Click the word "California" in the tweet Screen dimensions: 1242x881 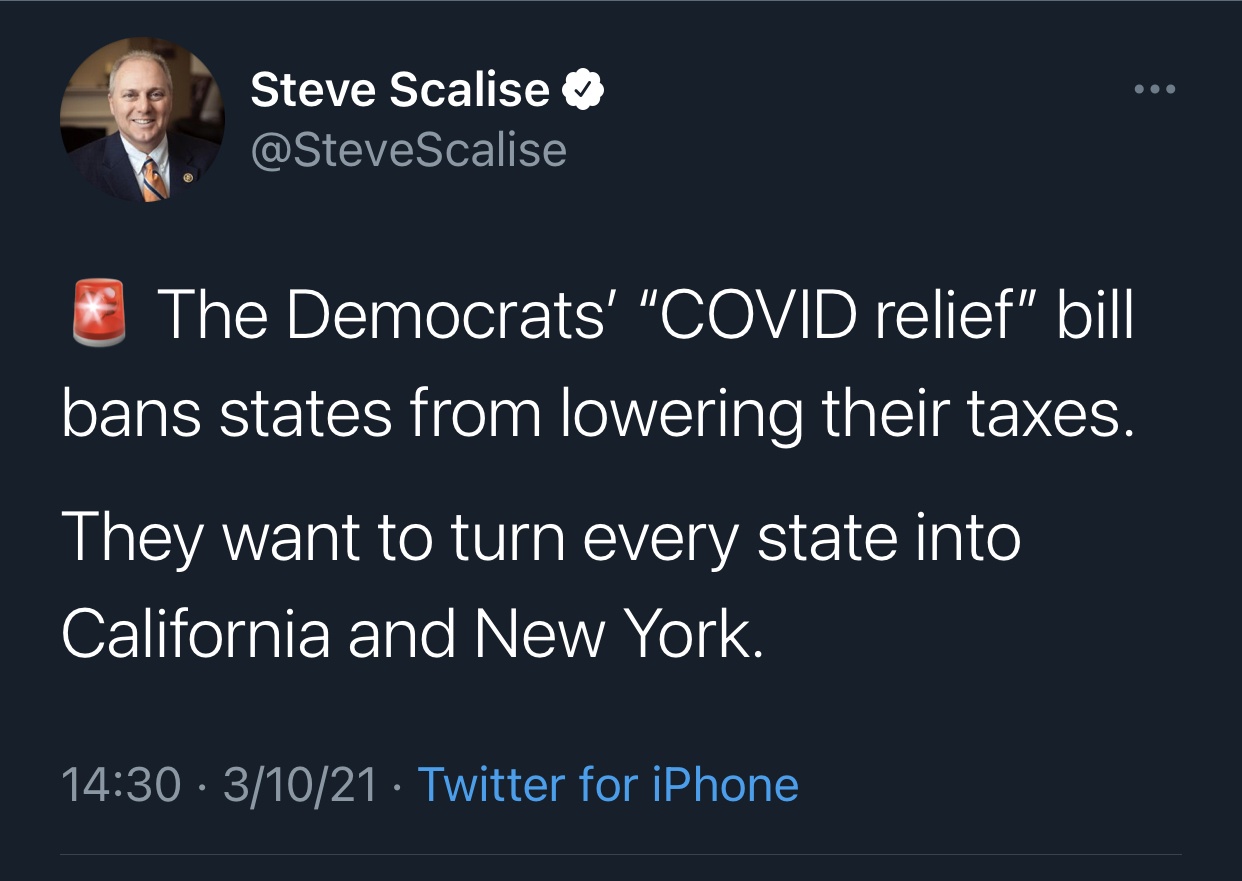(x=195, y=632)
